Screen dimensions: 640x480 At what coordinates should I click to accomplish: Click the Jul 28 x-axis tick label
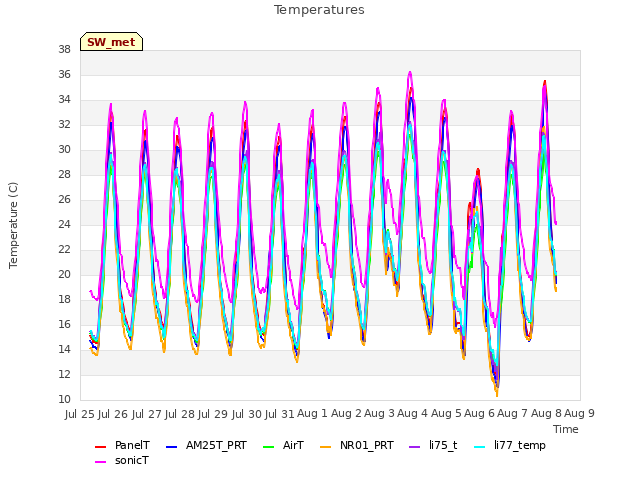[x=180, y=414]
